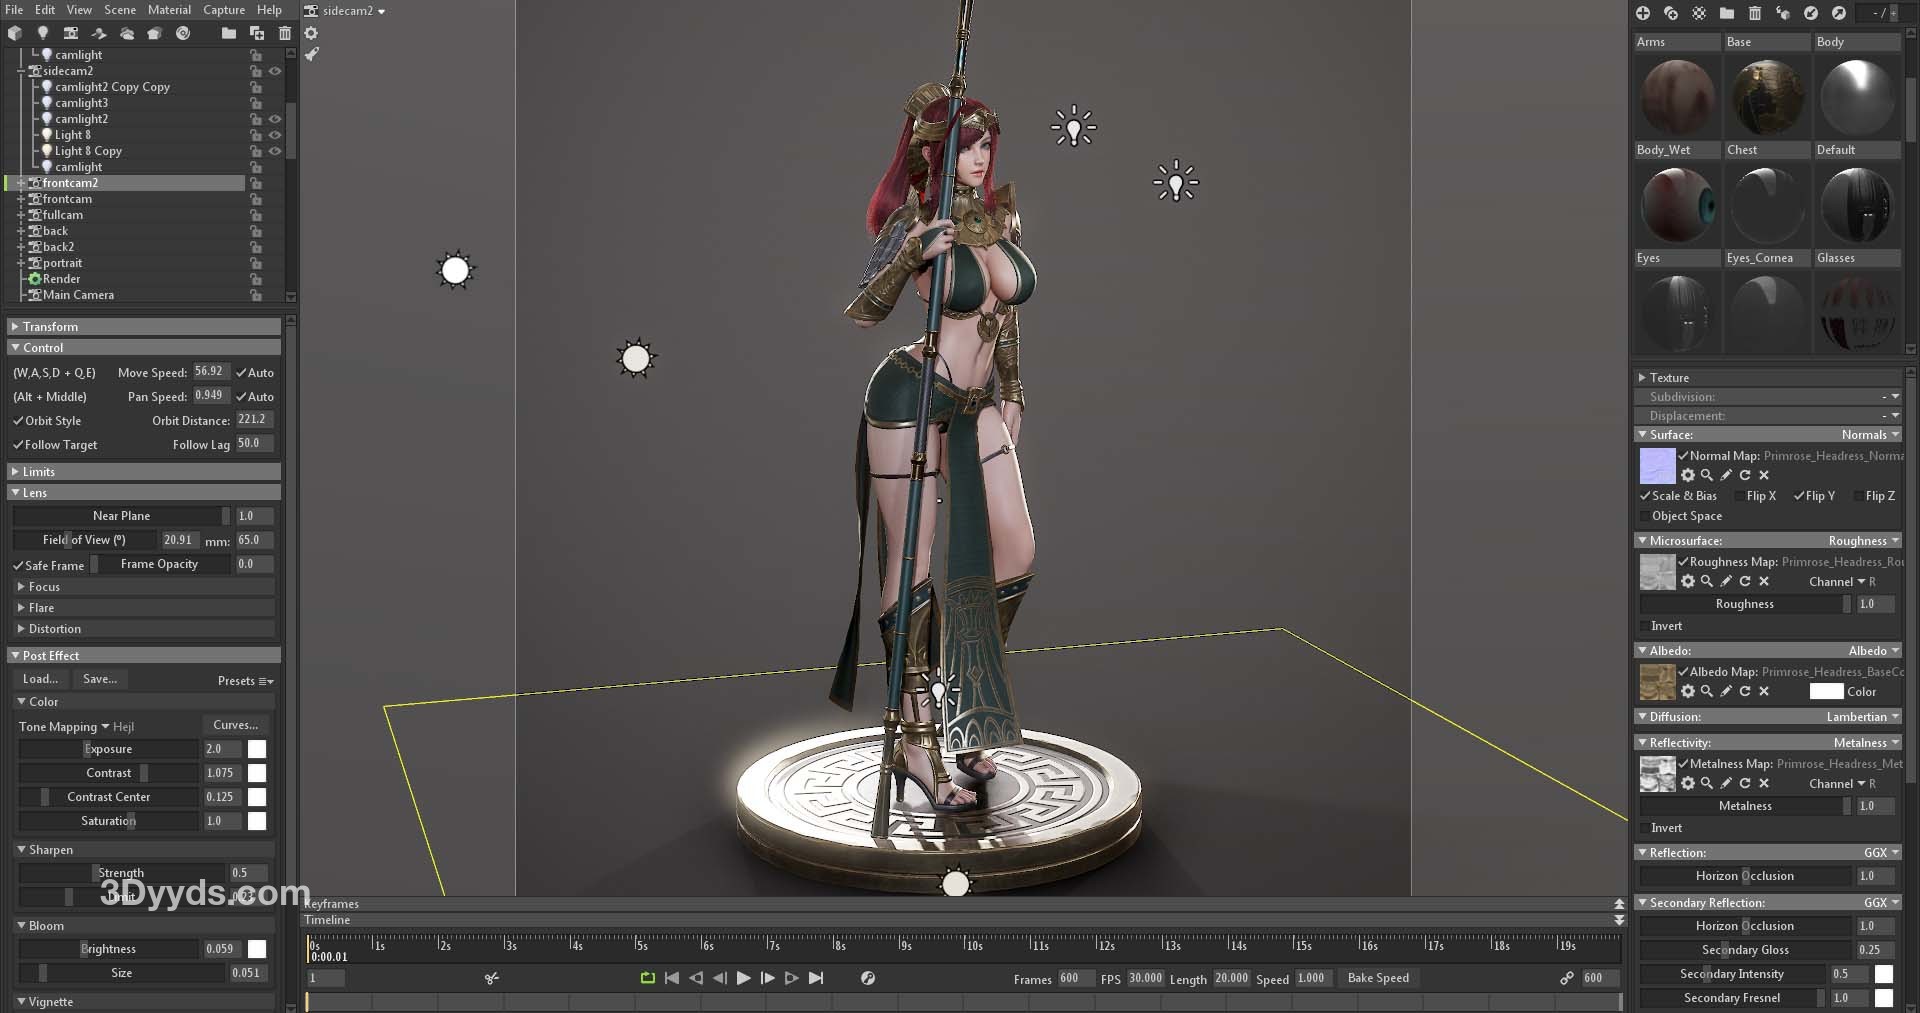Delete selected scene object with trash icon
Viewport: 1920px width, 1013px height.
point(285,33)
